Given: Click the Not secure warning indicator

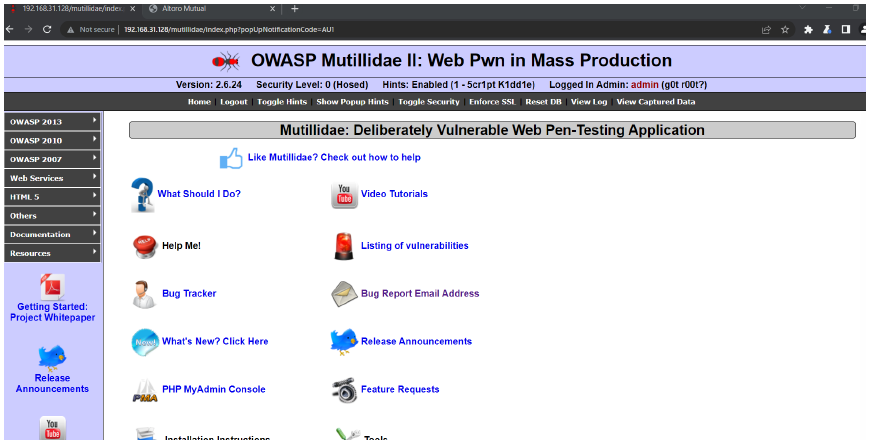Looking at the screenshot, I should (90, 29).
